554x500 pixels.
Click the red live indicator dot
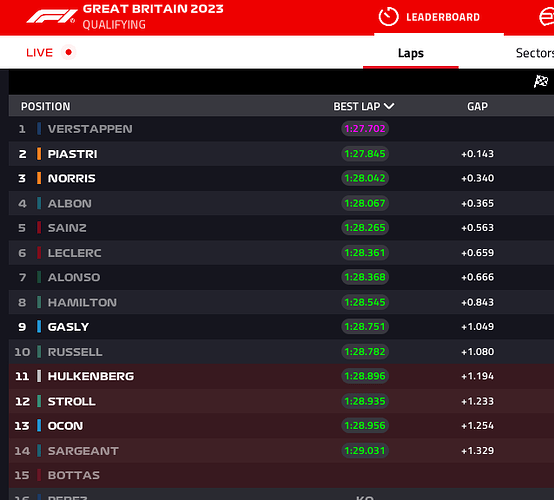pos(69,52)
